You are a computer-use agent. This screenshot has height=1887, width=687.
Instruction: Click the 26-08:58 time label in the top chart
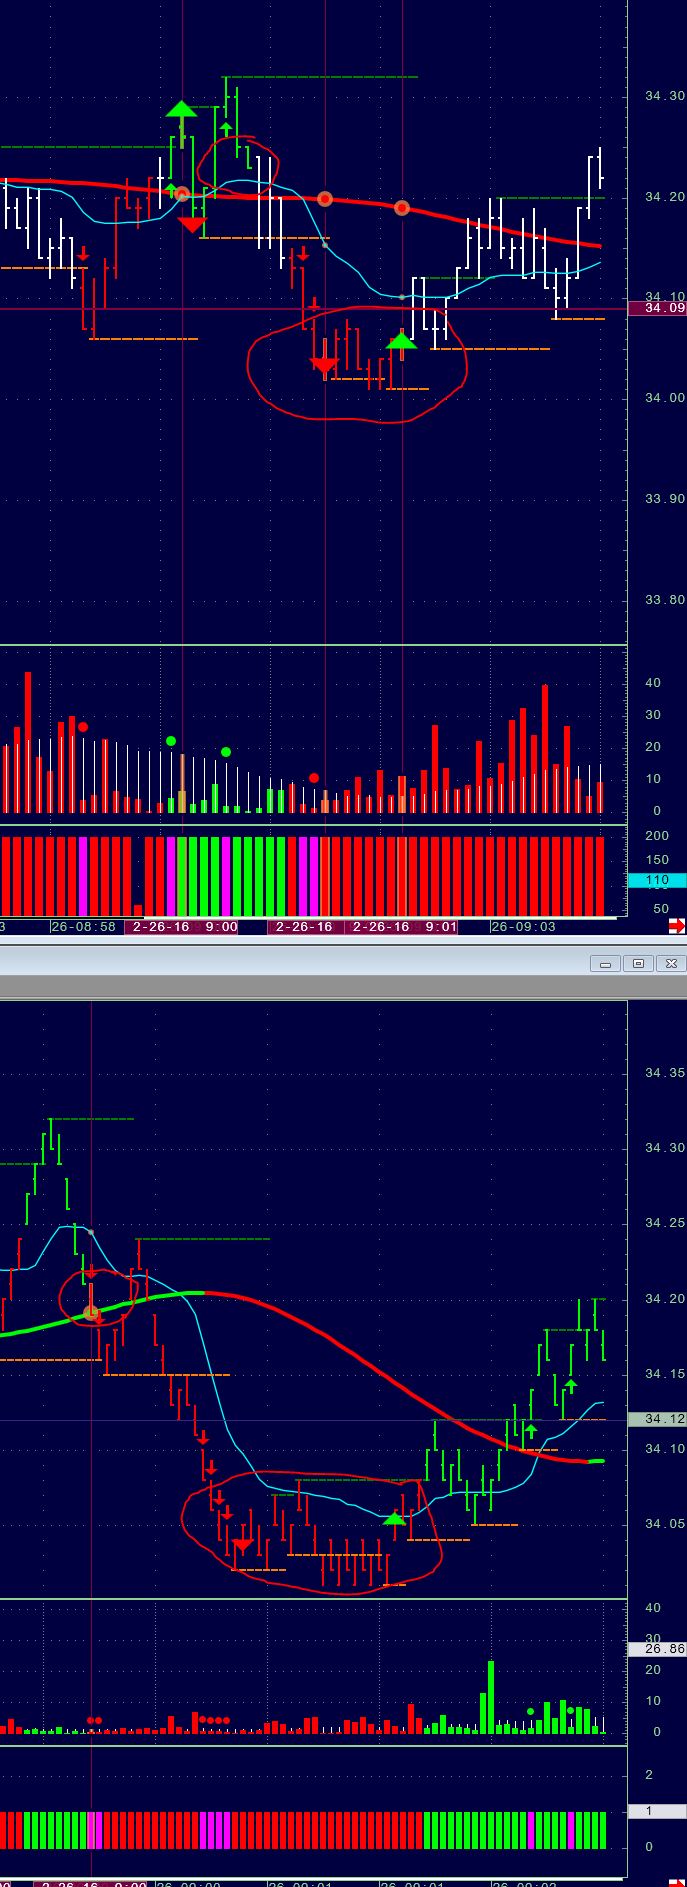click(x=84, y=927)
